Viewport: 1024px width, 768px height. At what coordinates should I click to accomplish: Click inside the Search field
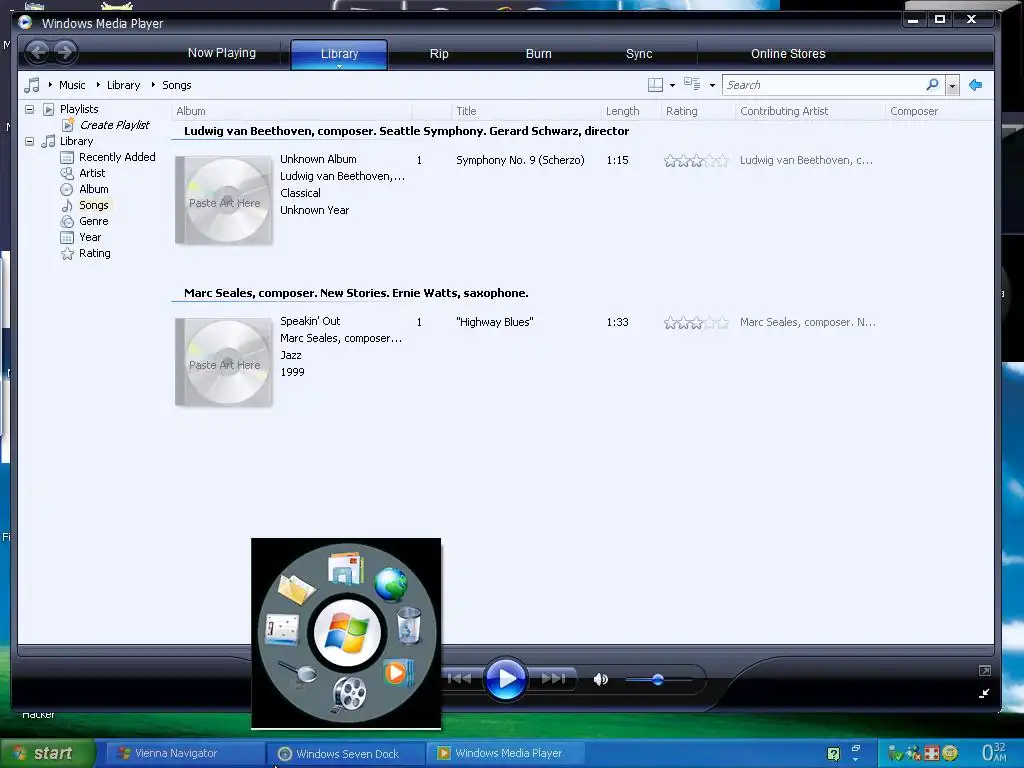tap(823, 85)
